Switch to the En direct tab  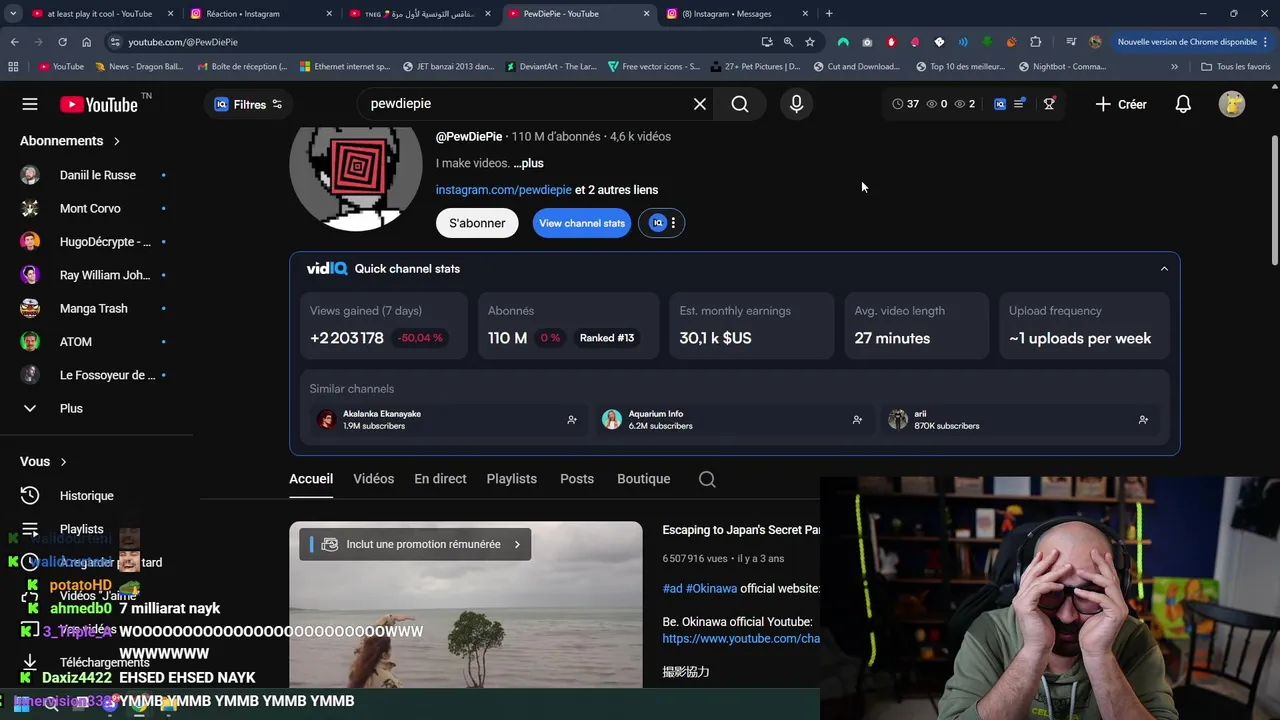coord(440,479)
